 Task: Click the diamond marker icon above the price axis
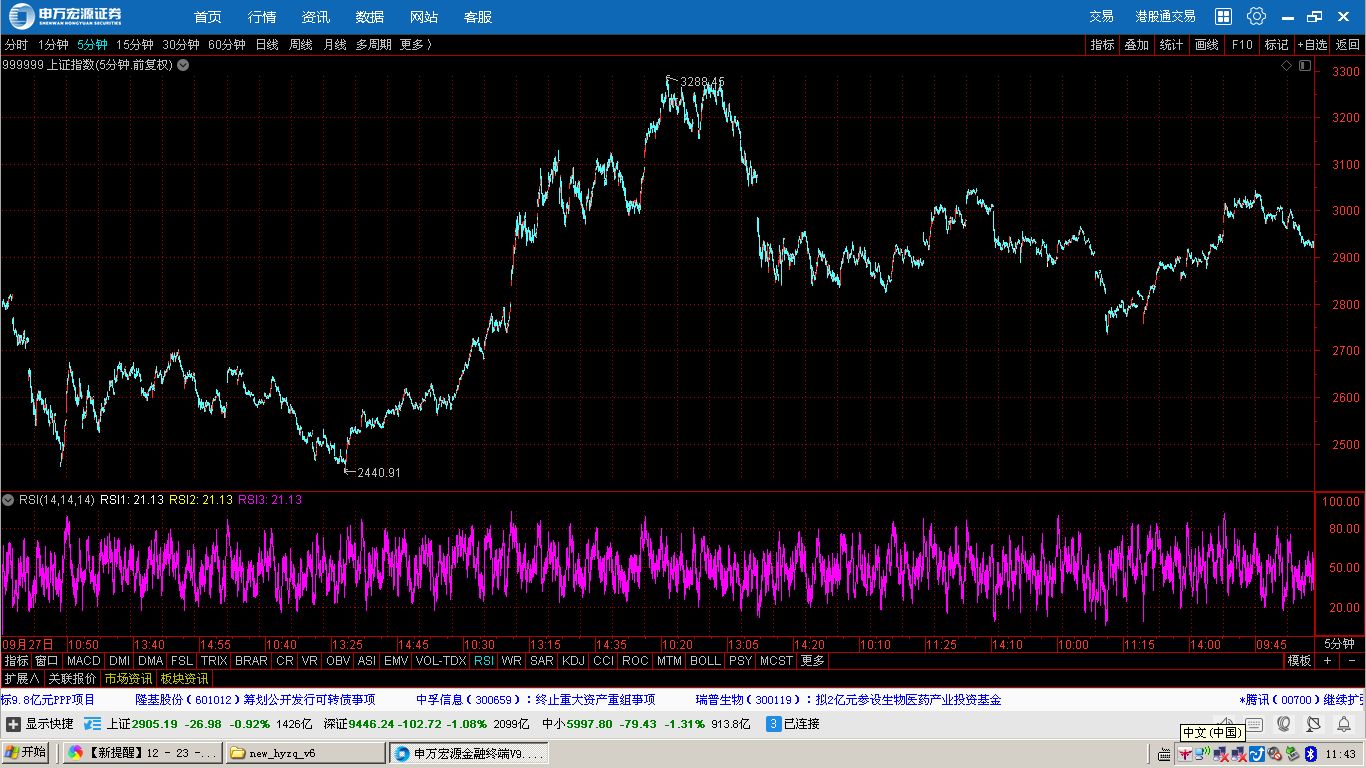click(x=1287, y=65)
